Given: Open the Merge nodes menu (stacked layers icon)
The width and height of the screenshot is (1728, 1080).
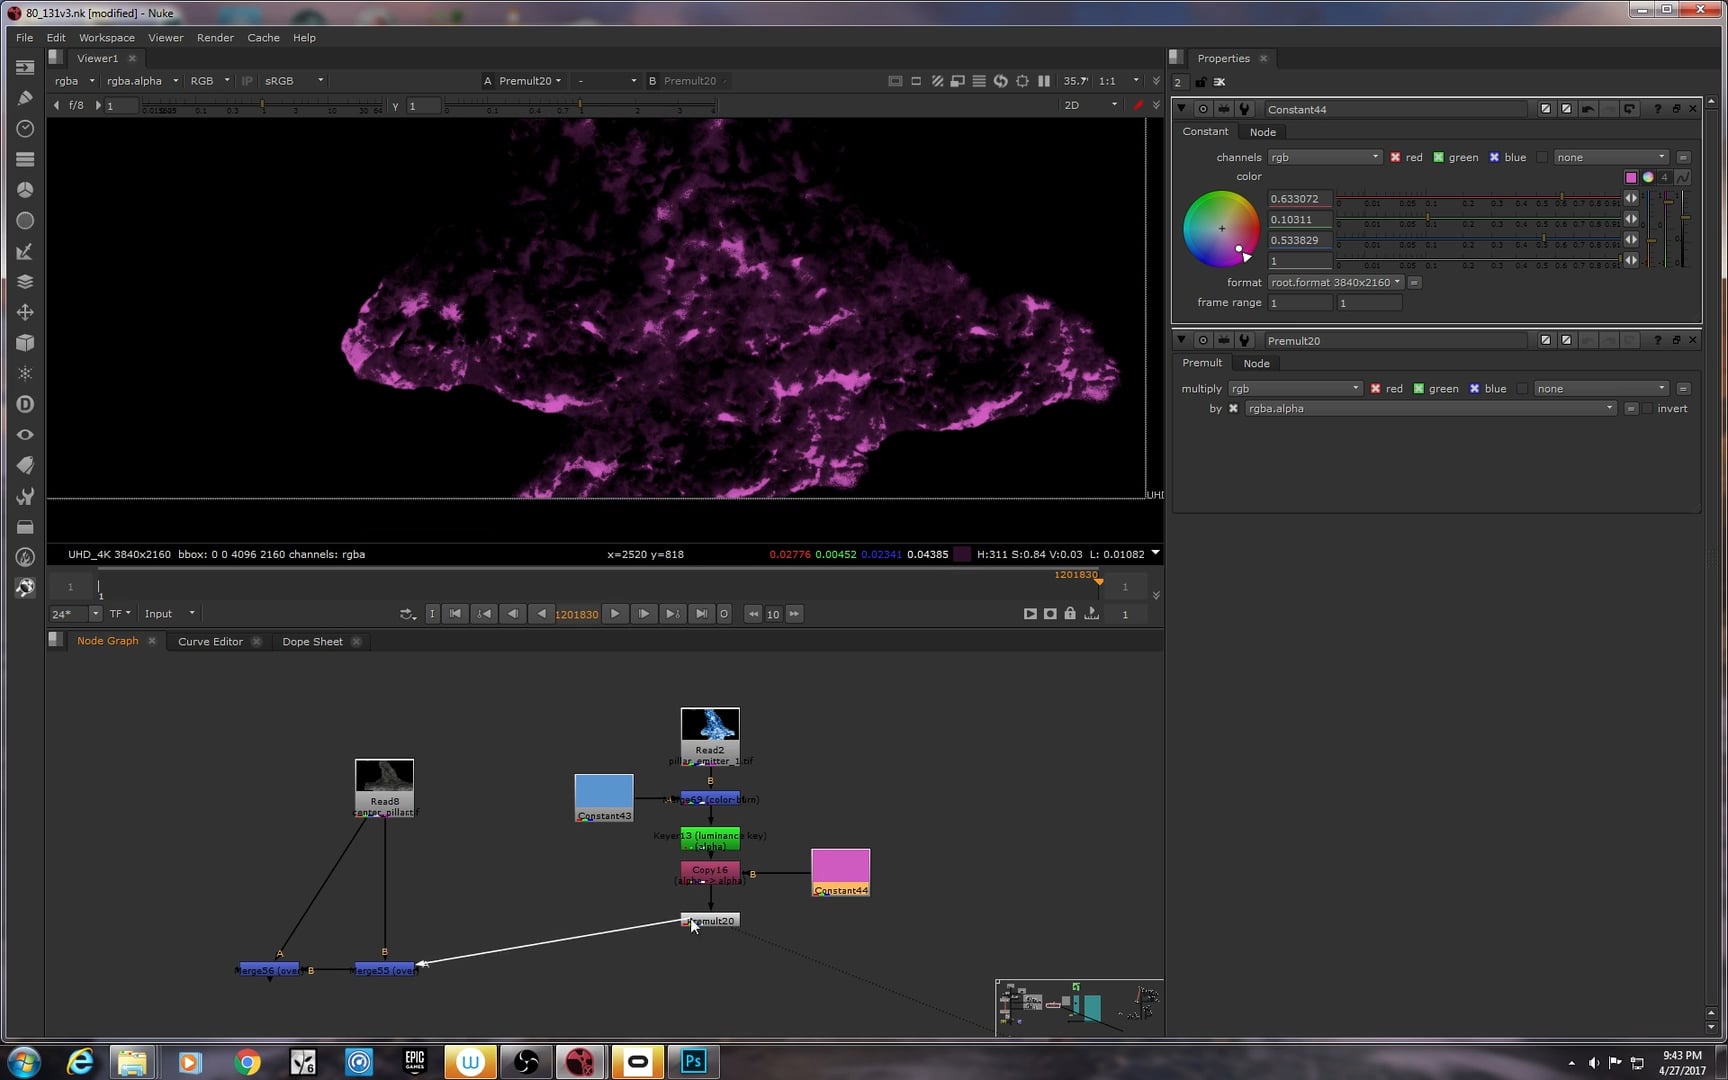Looking at the screenshot, I should [25, 281].
